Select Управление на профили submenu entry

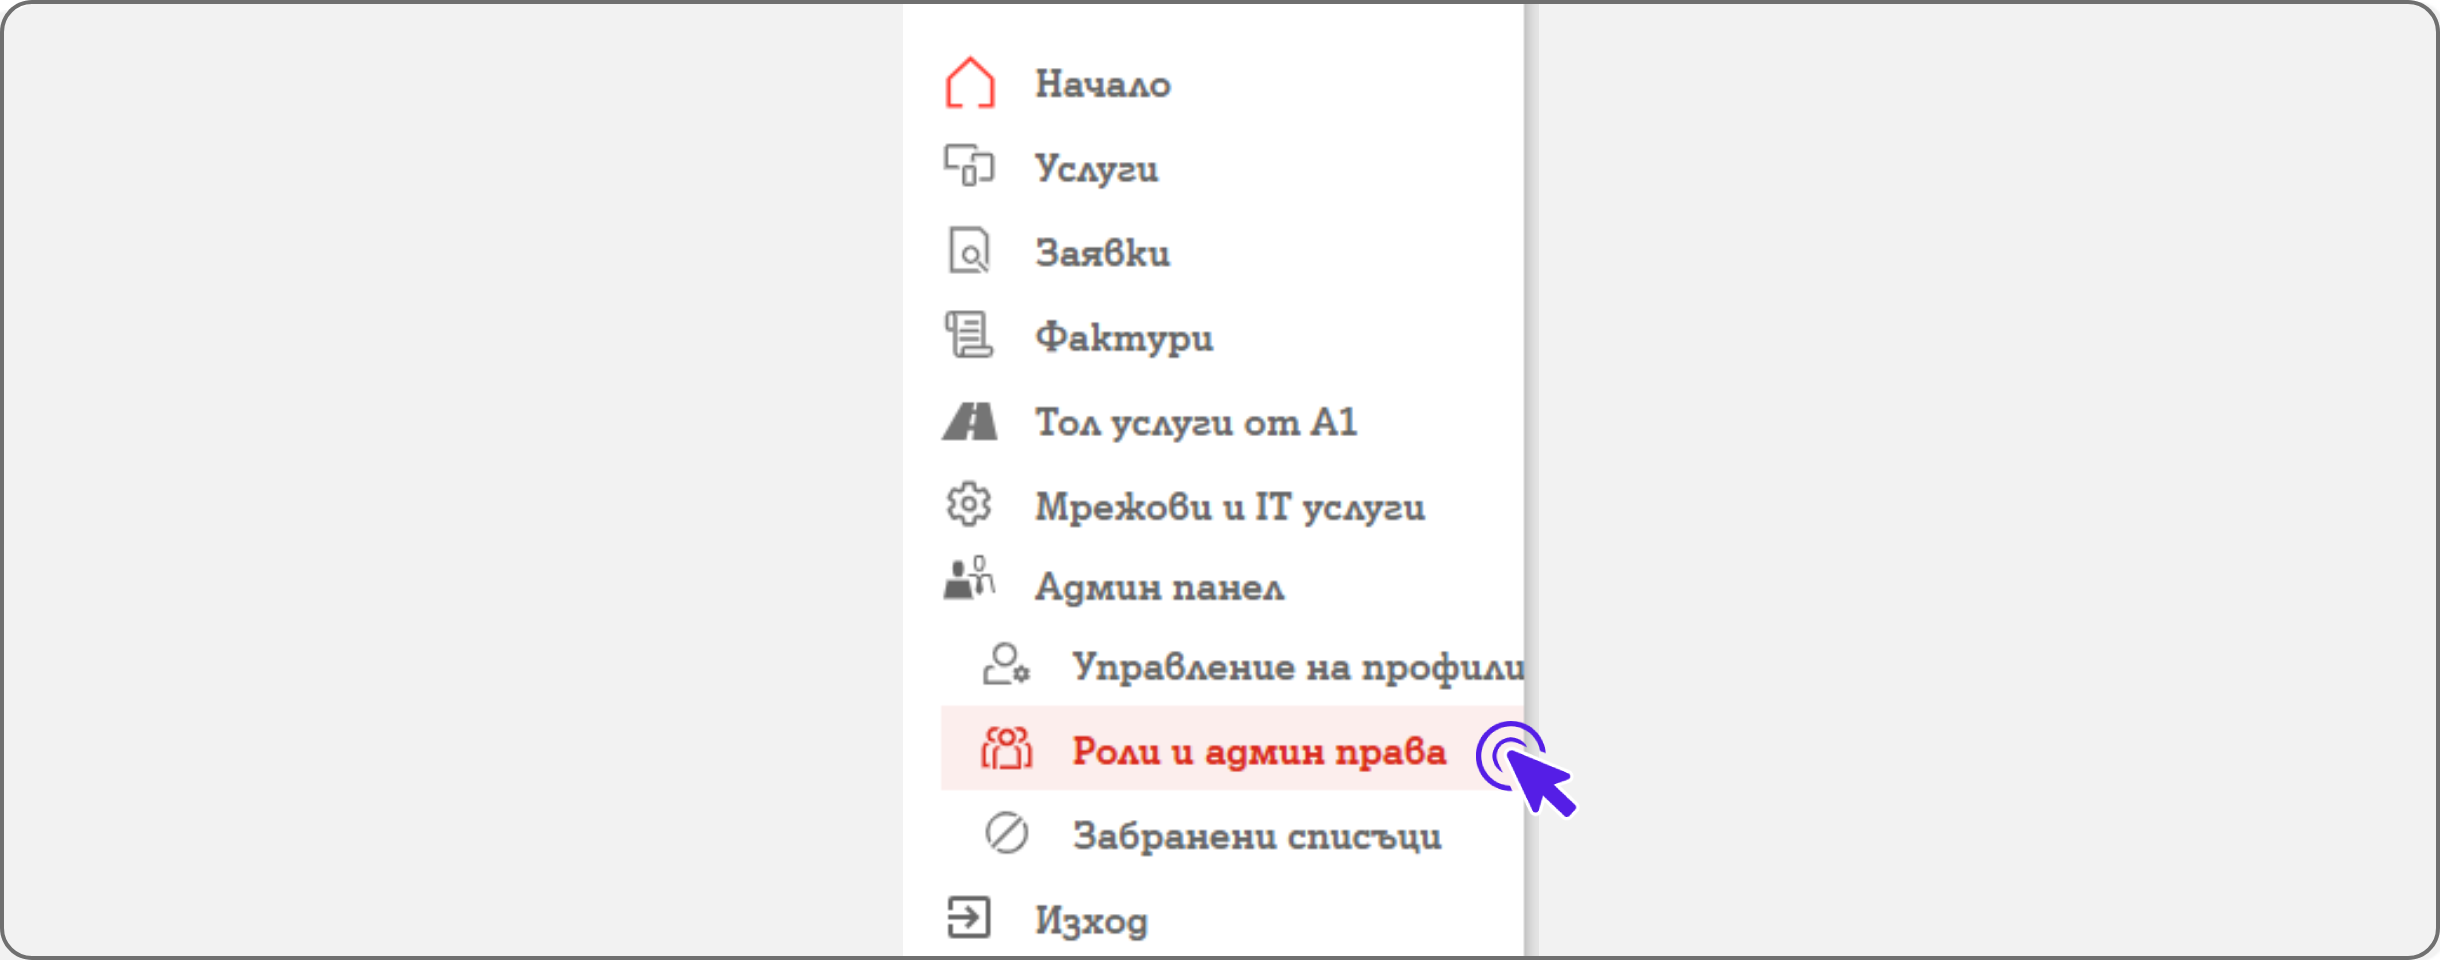click(1297, 667)
